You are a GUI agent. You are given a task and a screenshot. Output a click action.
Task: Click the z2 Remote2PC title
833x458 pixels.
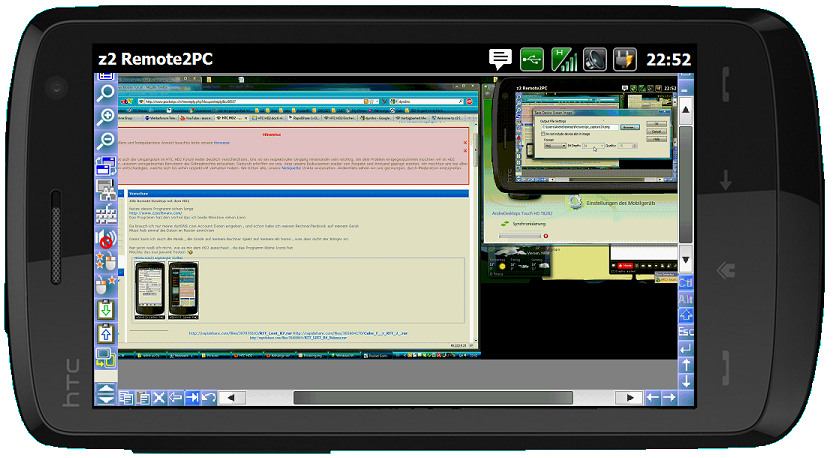tap(155, 59)
